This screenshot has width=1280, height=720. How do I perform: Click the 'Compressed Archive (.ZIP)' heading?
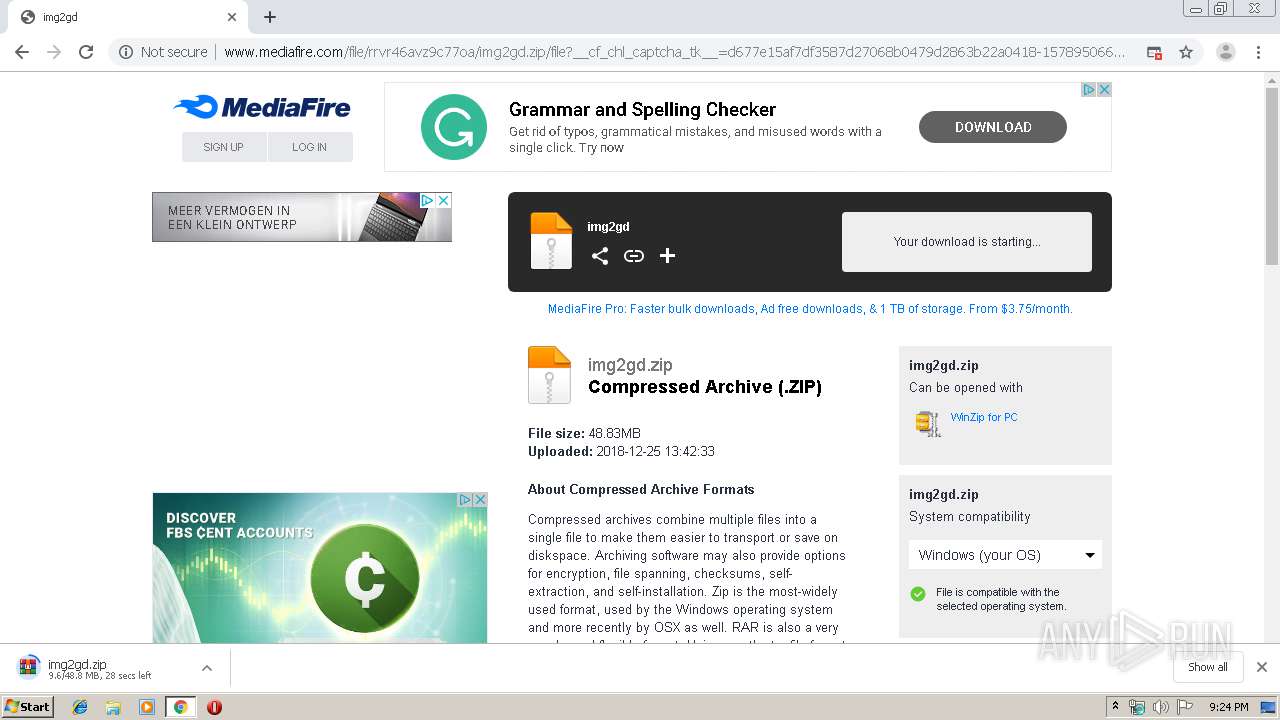pyautogui.click(x=705, y=387)
